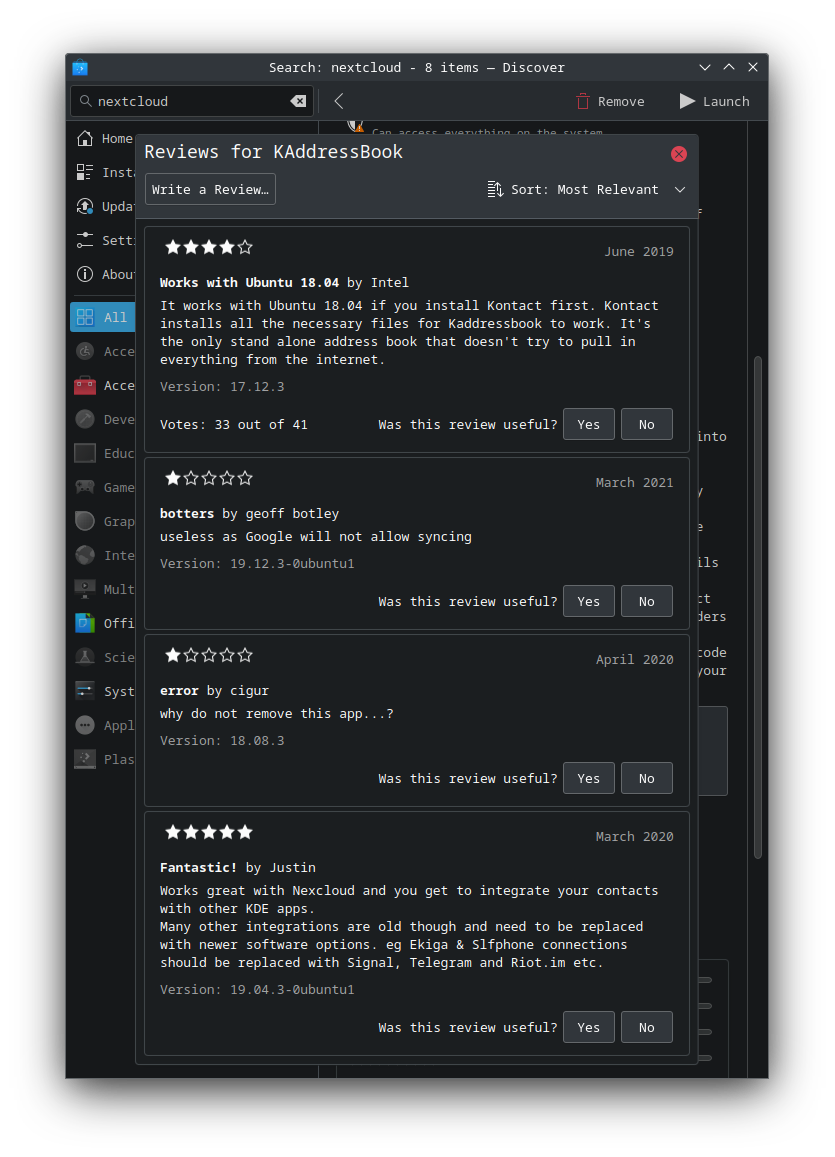Vote No on the Intel review

pos(647,424)
